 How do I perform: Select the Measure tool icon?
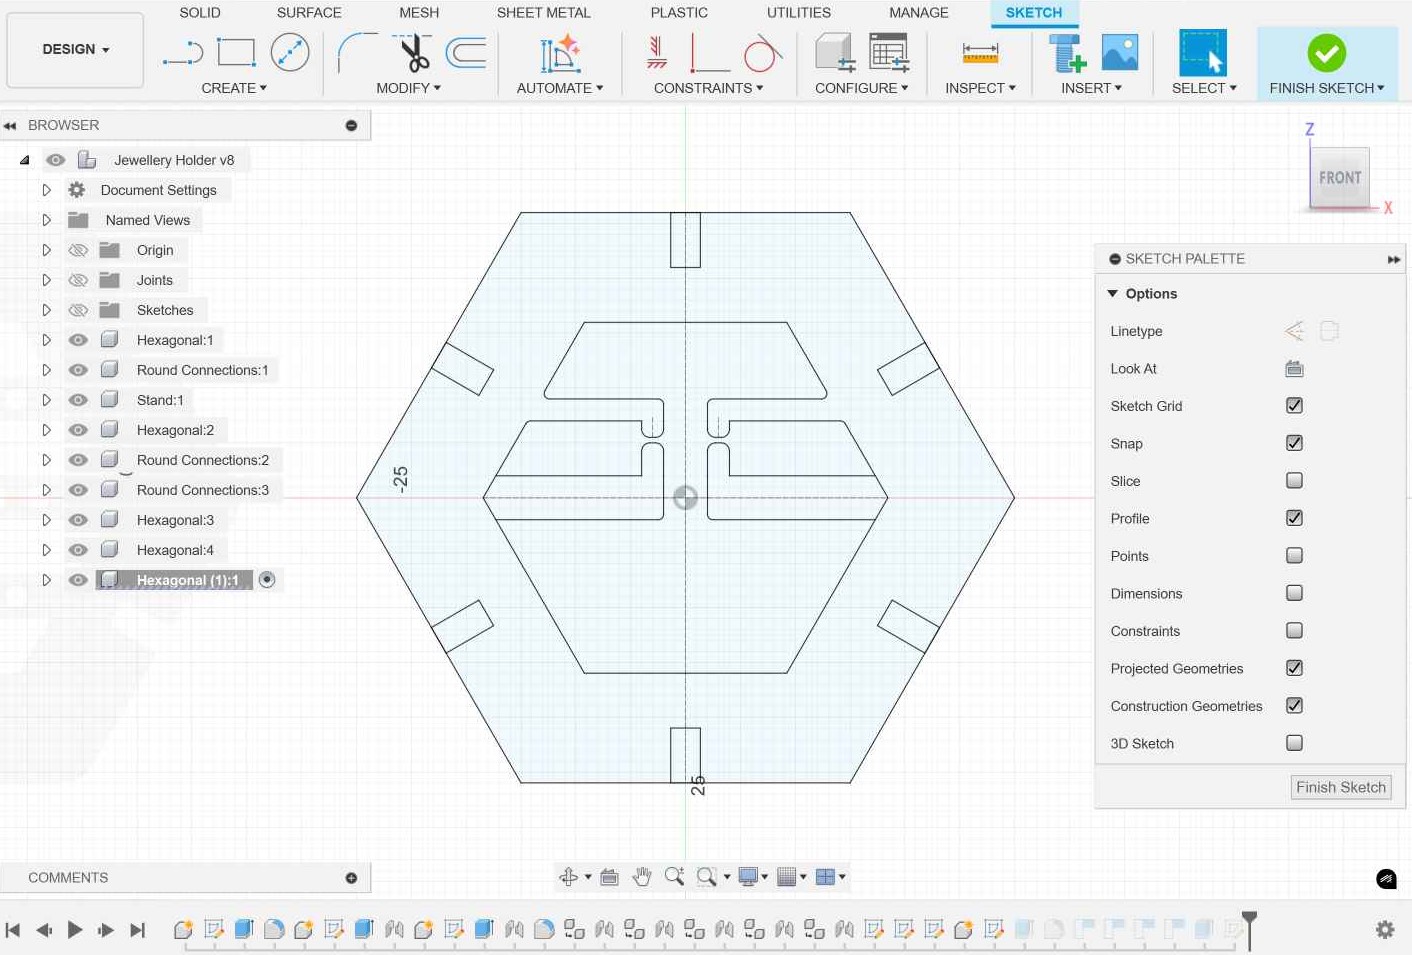980,52
